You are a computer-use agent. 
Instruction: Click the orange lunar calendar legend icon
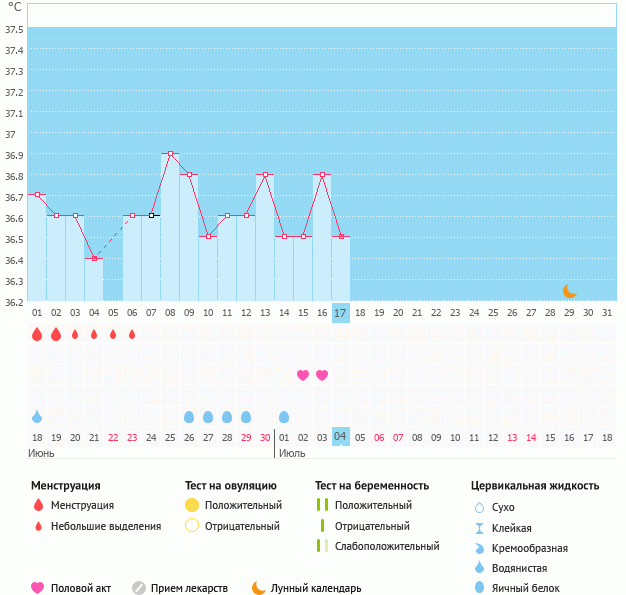click(259, 588)
